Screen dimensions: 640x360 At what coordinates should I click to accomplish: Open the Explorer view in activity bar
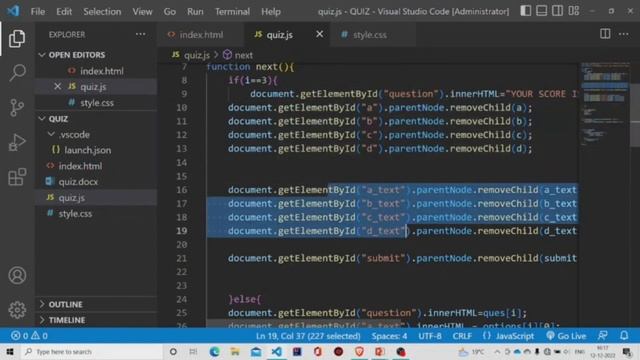tap(17, 39)
